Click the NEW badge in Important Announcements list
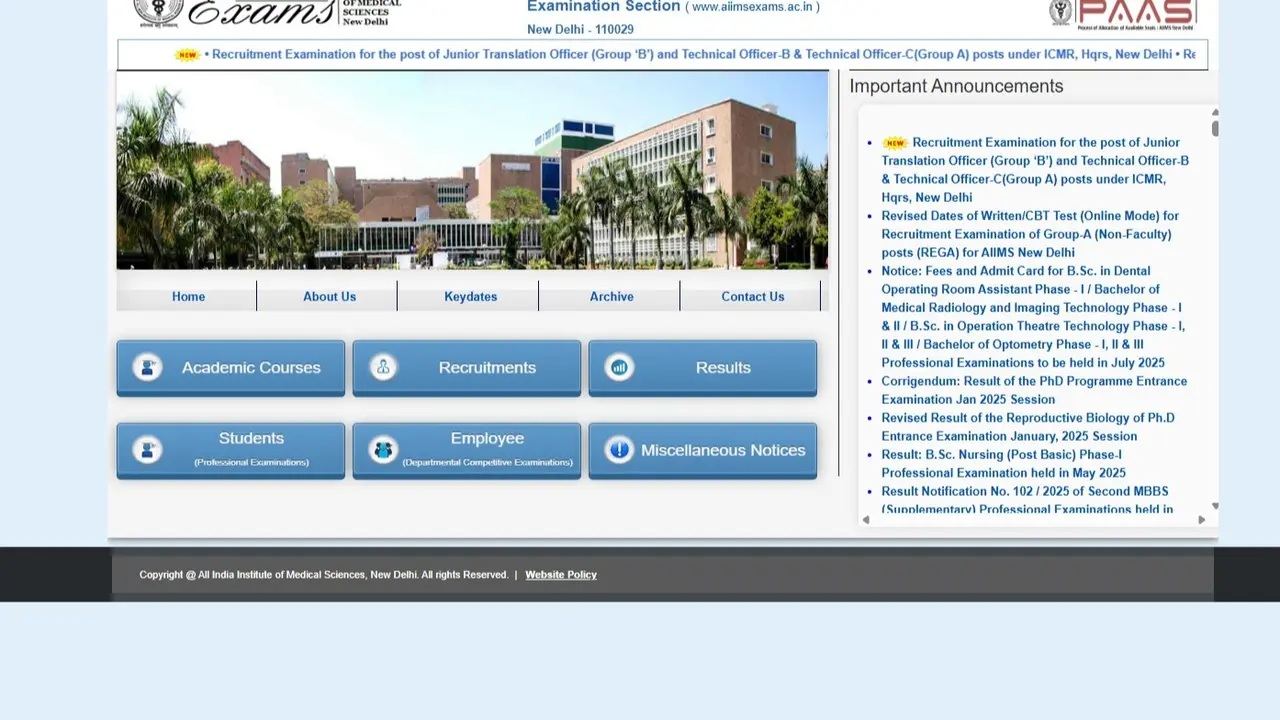1280x720 pixels. click(895, 142)
